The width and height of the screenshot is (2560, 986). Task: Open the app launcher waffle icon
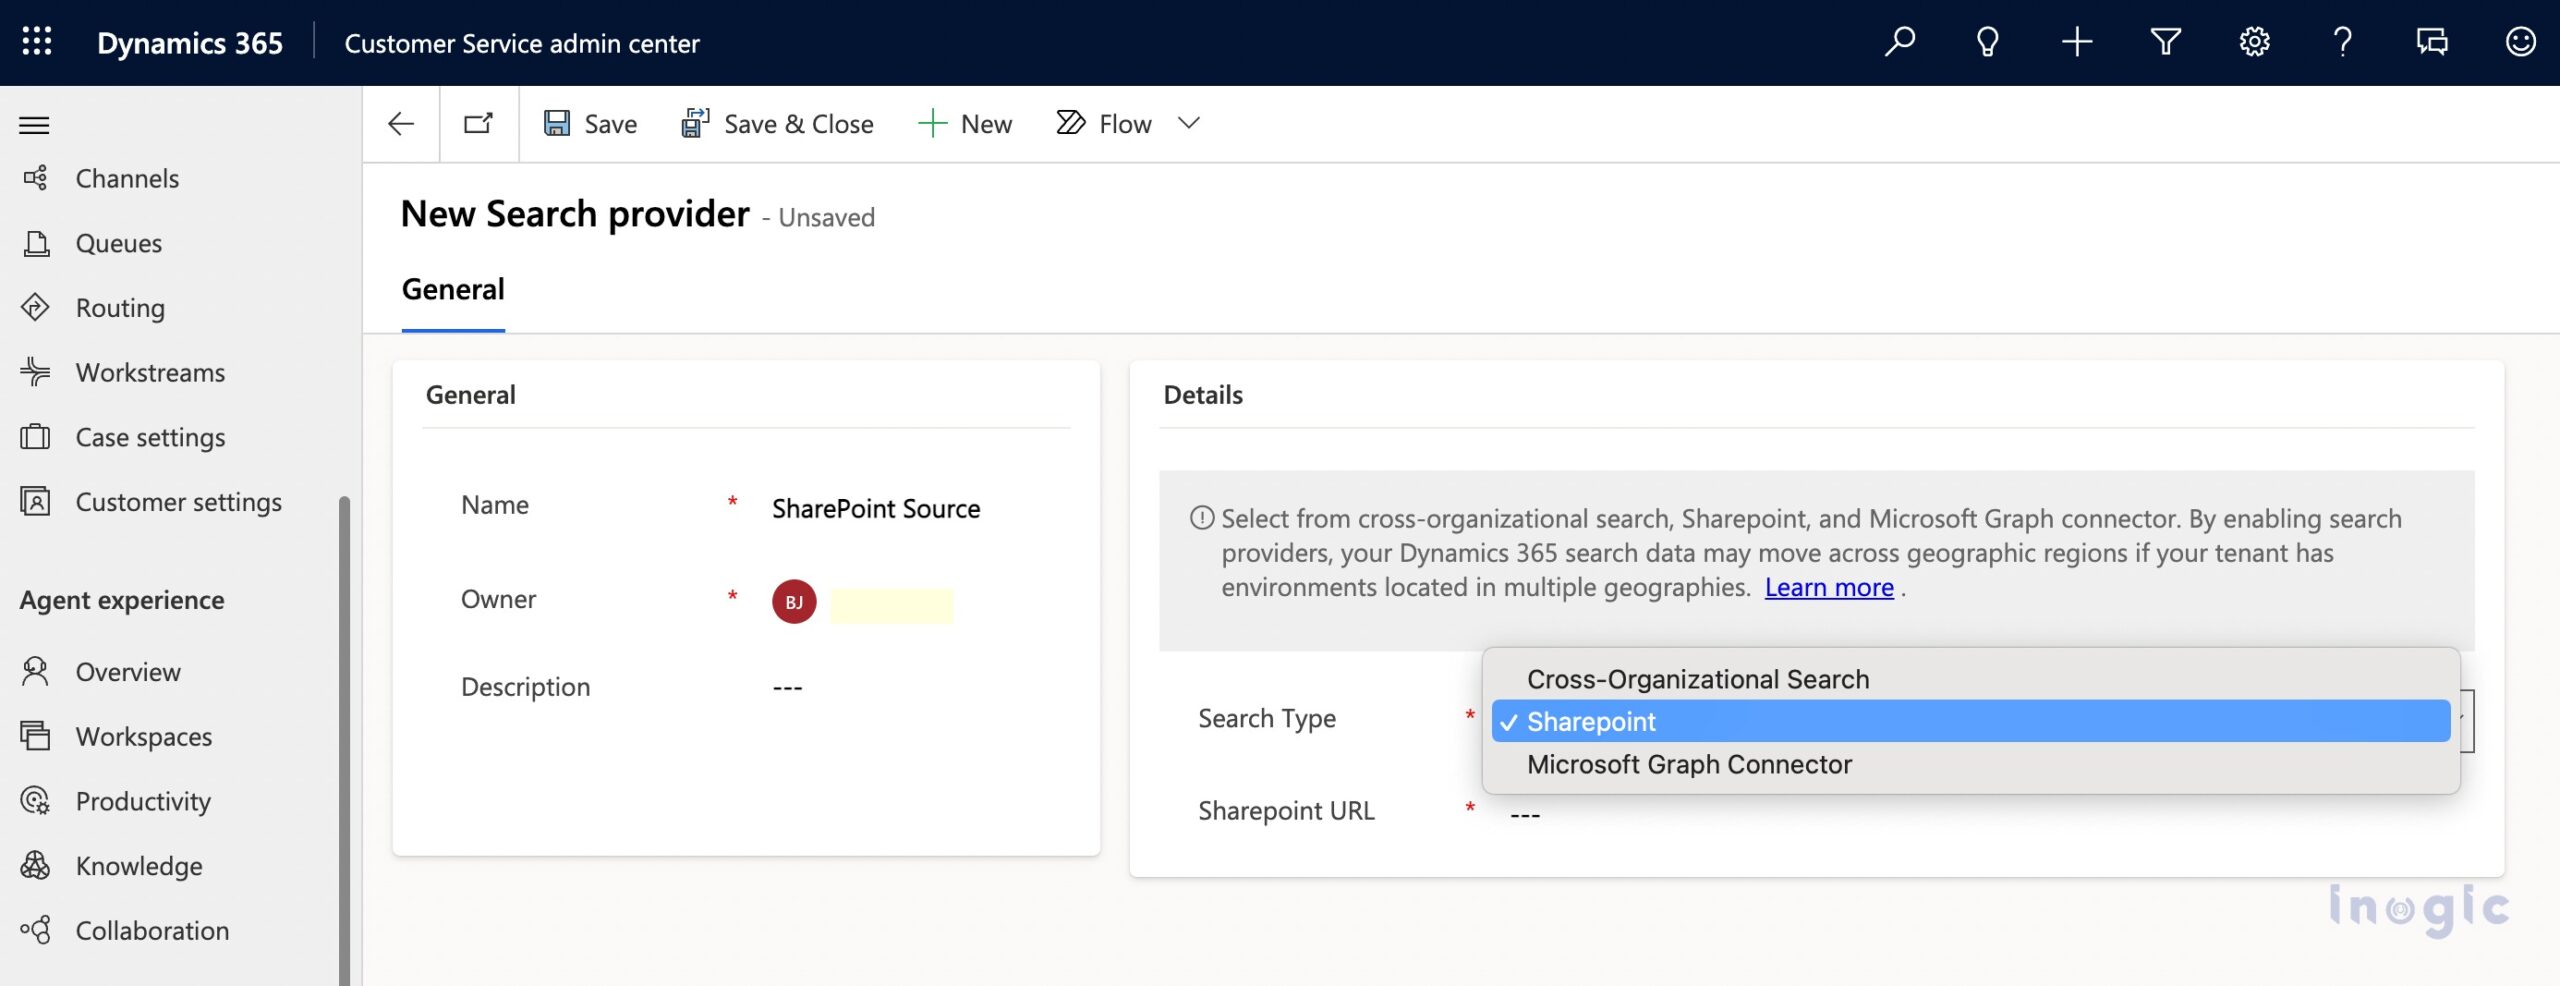click(37, 42)
